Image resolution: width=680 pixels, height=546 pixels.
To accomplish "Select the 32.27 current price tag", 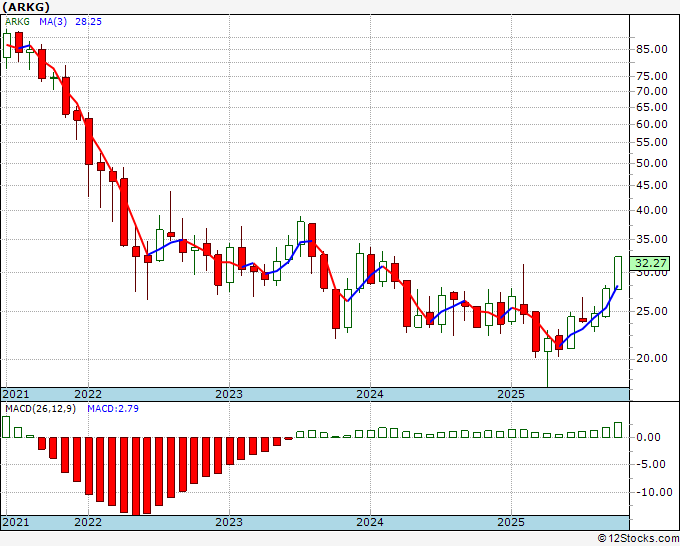I will coord(650,263).
